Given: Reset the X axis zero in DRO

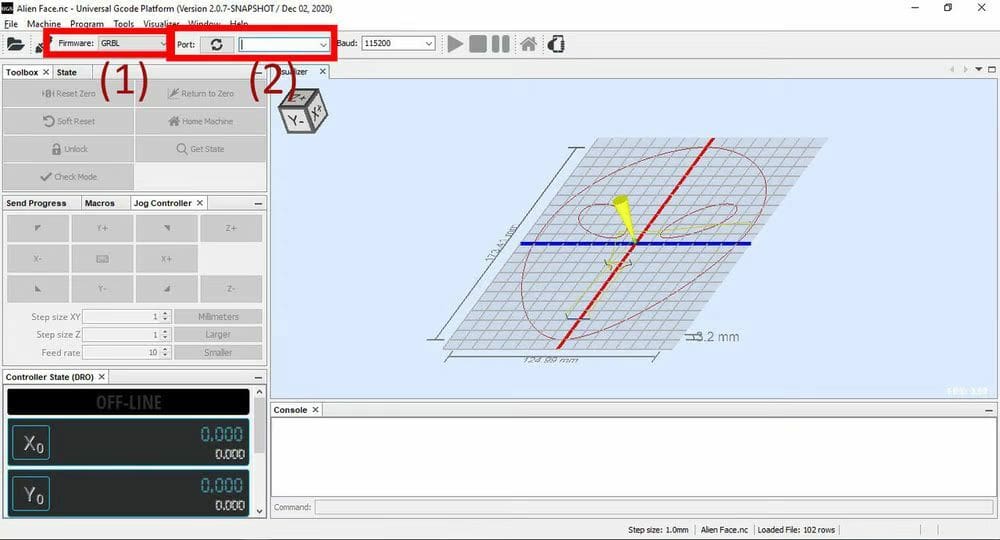Looking at the screenshot, I should click(x=30, y=444).
